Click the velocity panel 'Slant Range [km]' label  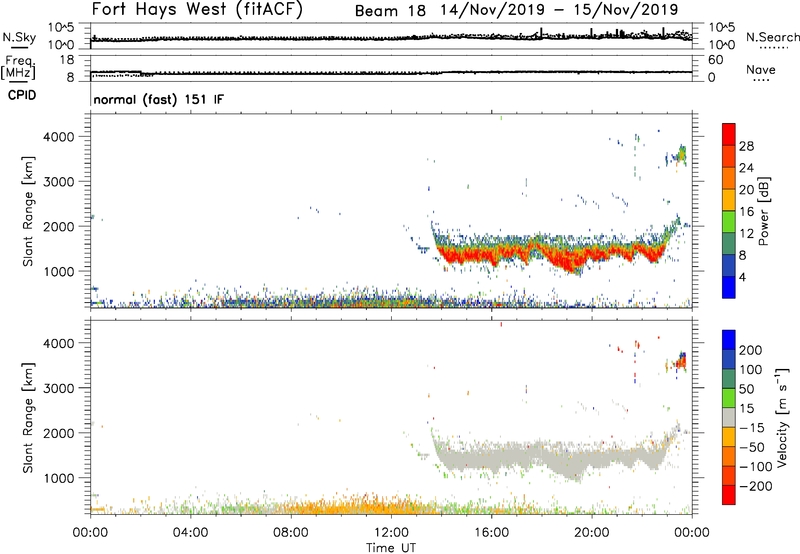tap(28, 418)
